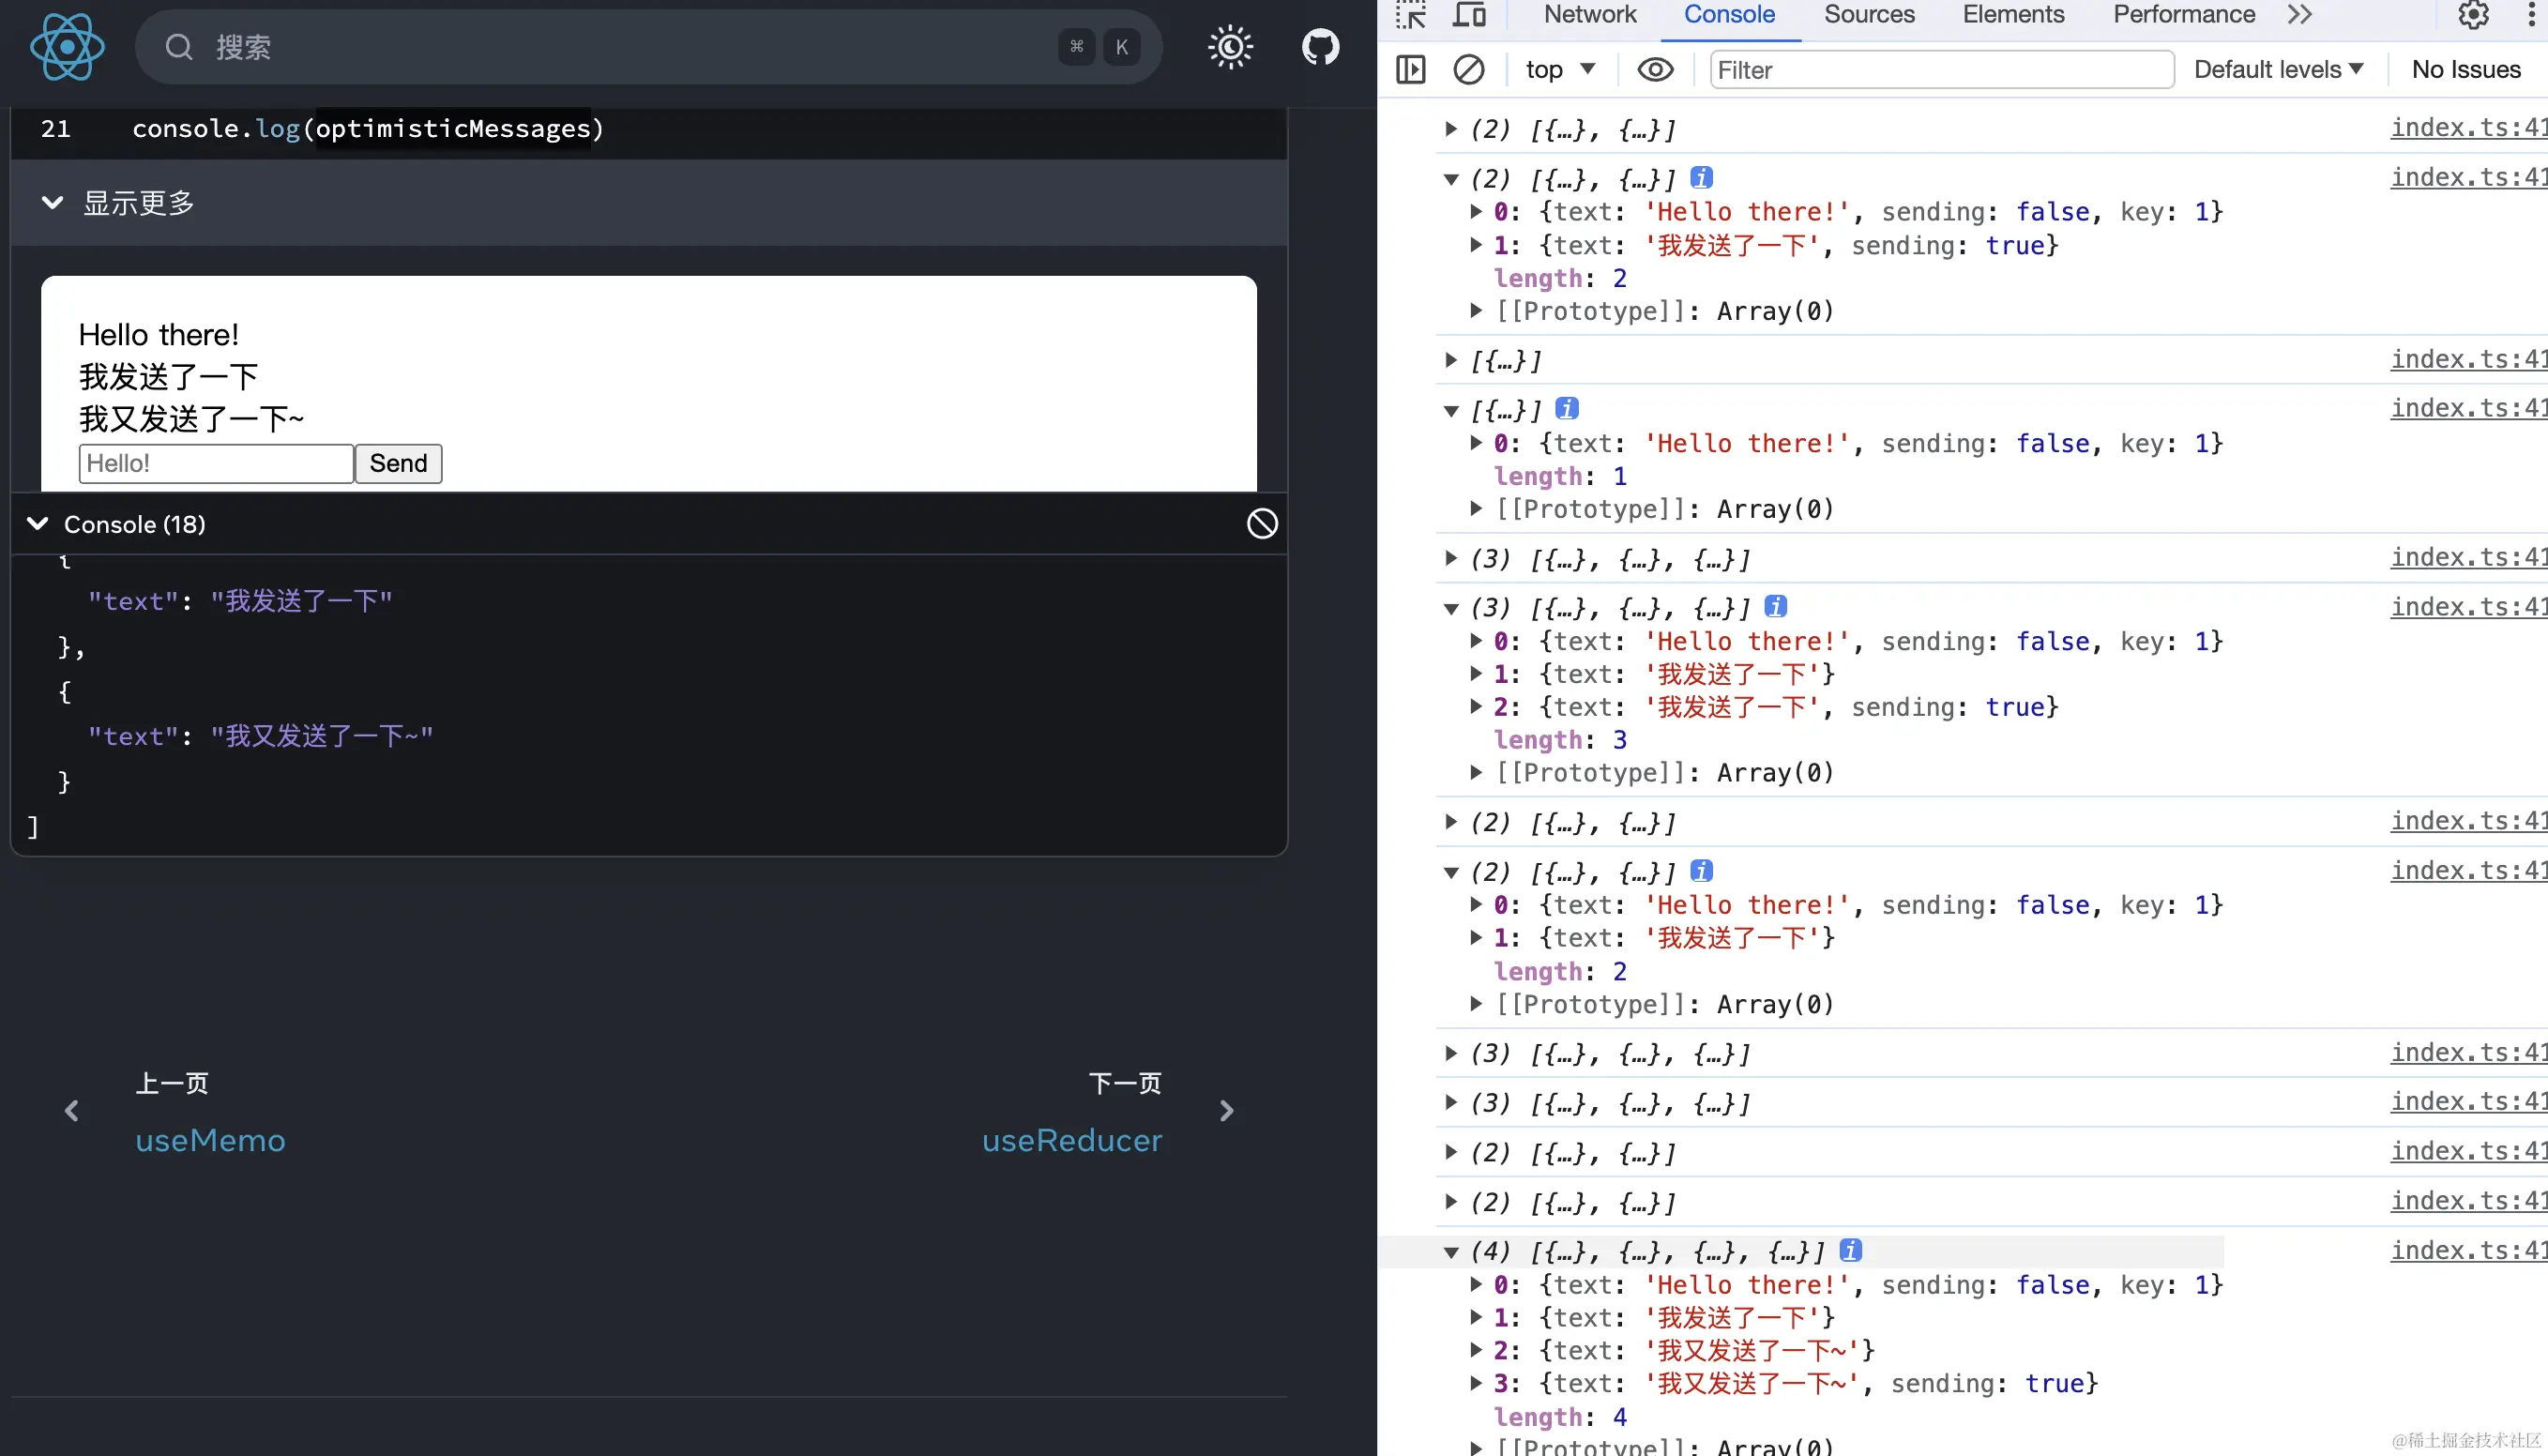Image resolution: width=2548 pixels, height=1456 pixels.
Task: Switch to the Network tab
Action: (x=1589, y=14)
